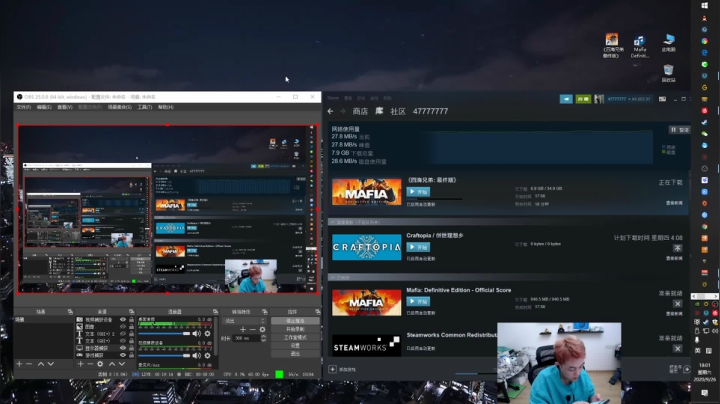Collapse the scheduled updates section in Steam
The width and height of the screenshot is (720, 404).
click(333, 222)
